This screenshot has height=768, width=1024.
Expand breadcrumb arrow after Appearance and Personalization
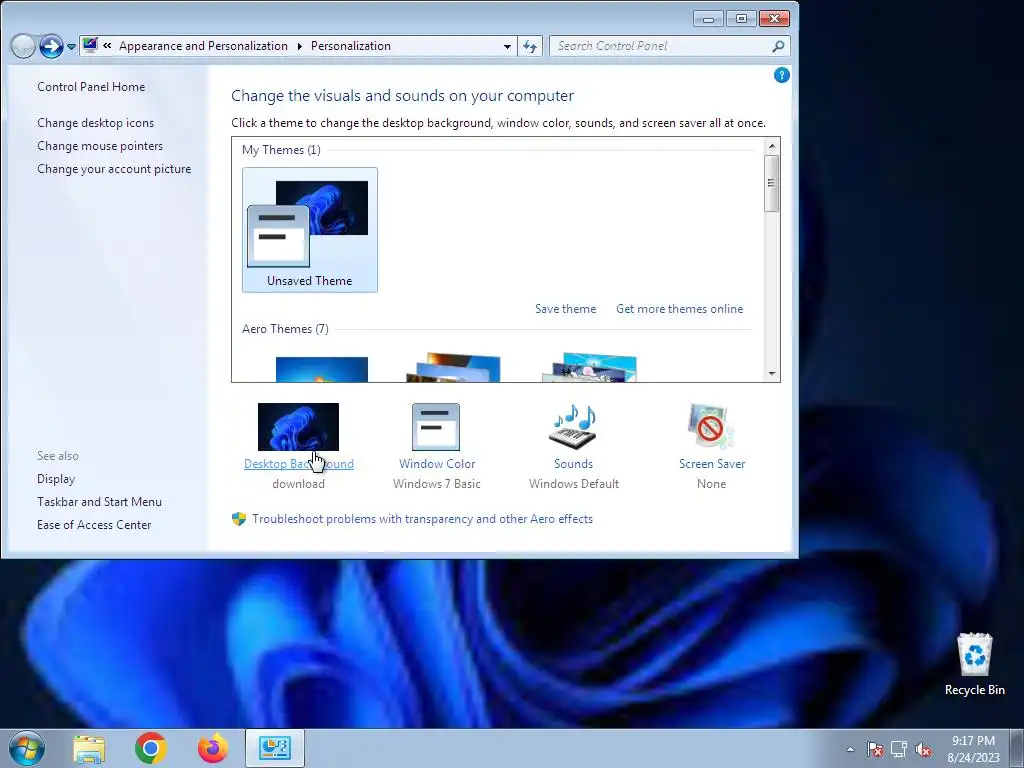[x=300, y=46]
